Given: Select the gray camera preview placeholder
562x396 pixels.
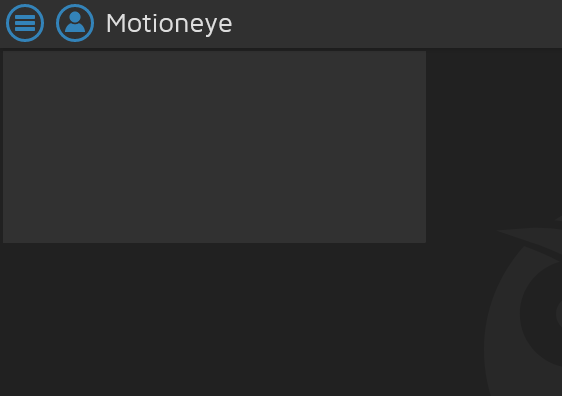Looking at the screenshot, I should [x=214, y=147].
